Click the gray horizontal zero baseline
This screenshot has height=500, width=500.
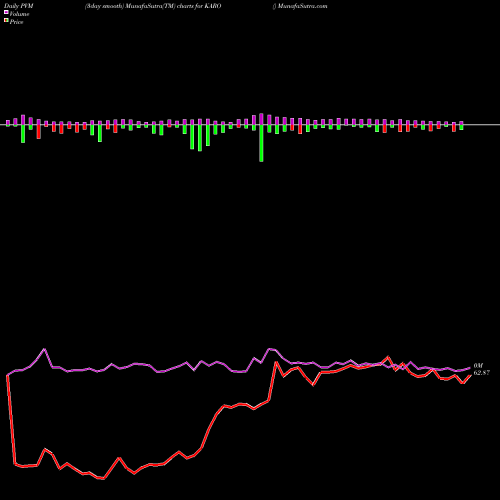pyautogui.click(x=250, y=125)
